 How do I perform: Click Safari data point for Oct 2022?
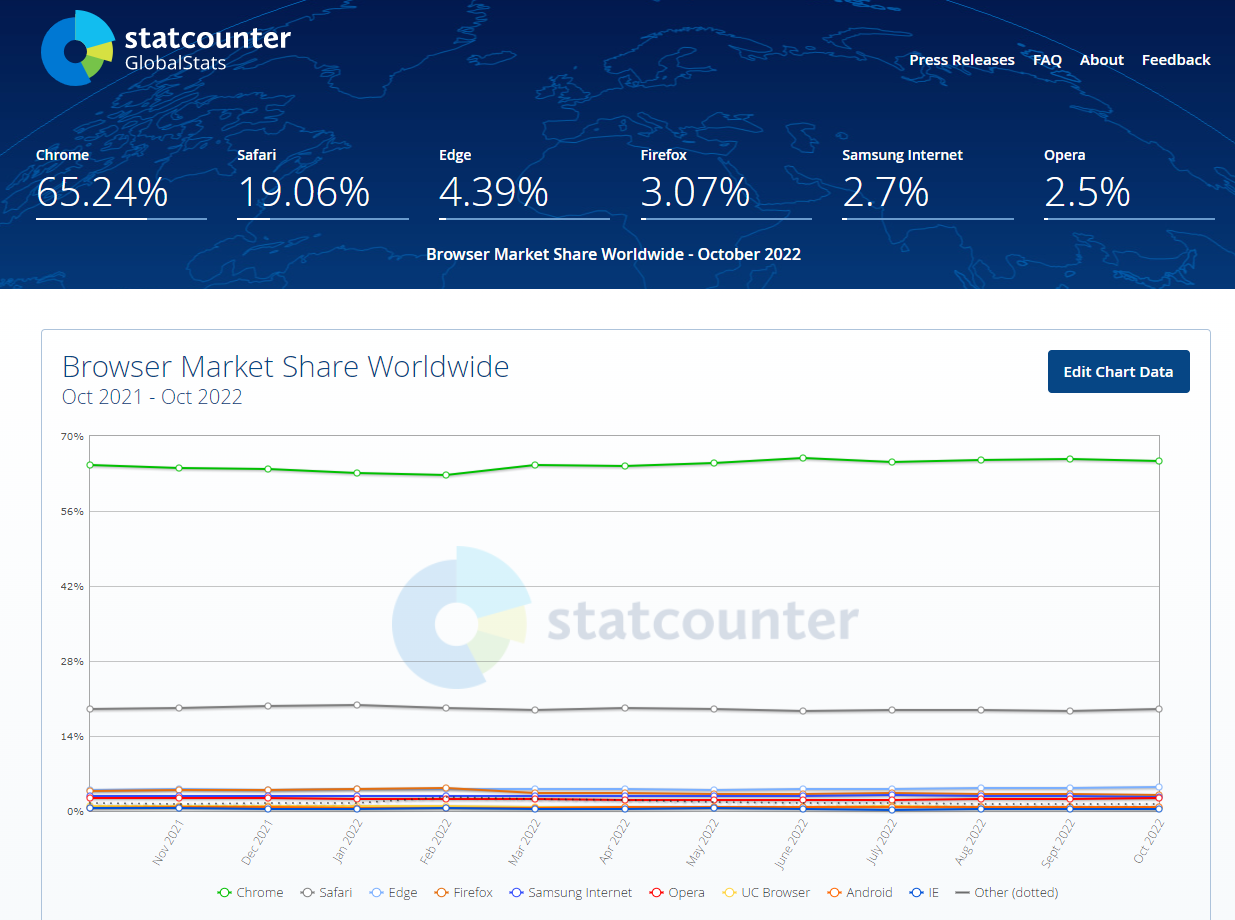click(1159, 709)
